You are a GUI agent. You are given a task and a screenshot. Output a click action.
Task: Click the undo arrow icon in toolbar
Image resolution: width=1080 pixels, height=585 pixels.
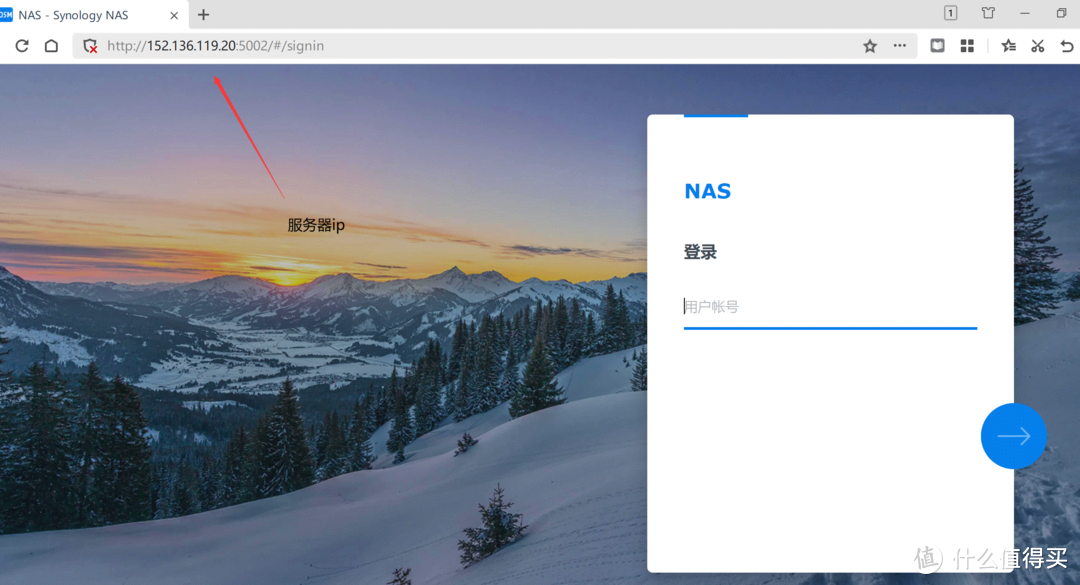click(x=1066, y=46)
